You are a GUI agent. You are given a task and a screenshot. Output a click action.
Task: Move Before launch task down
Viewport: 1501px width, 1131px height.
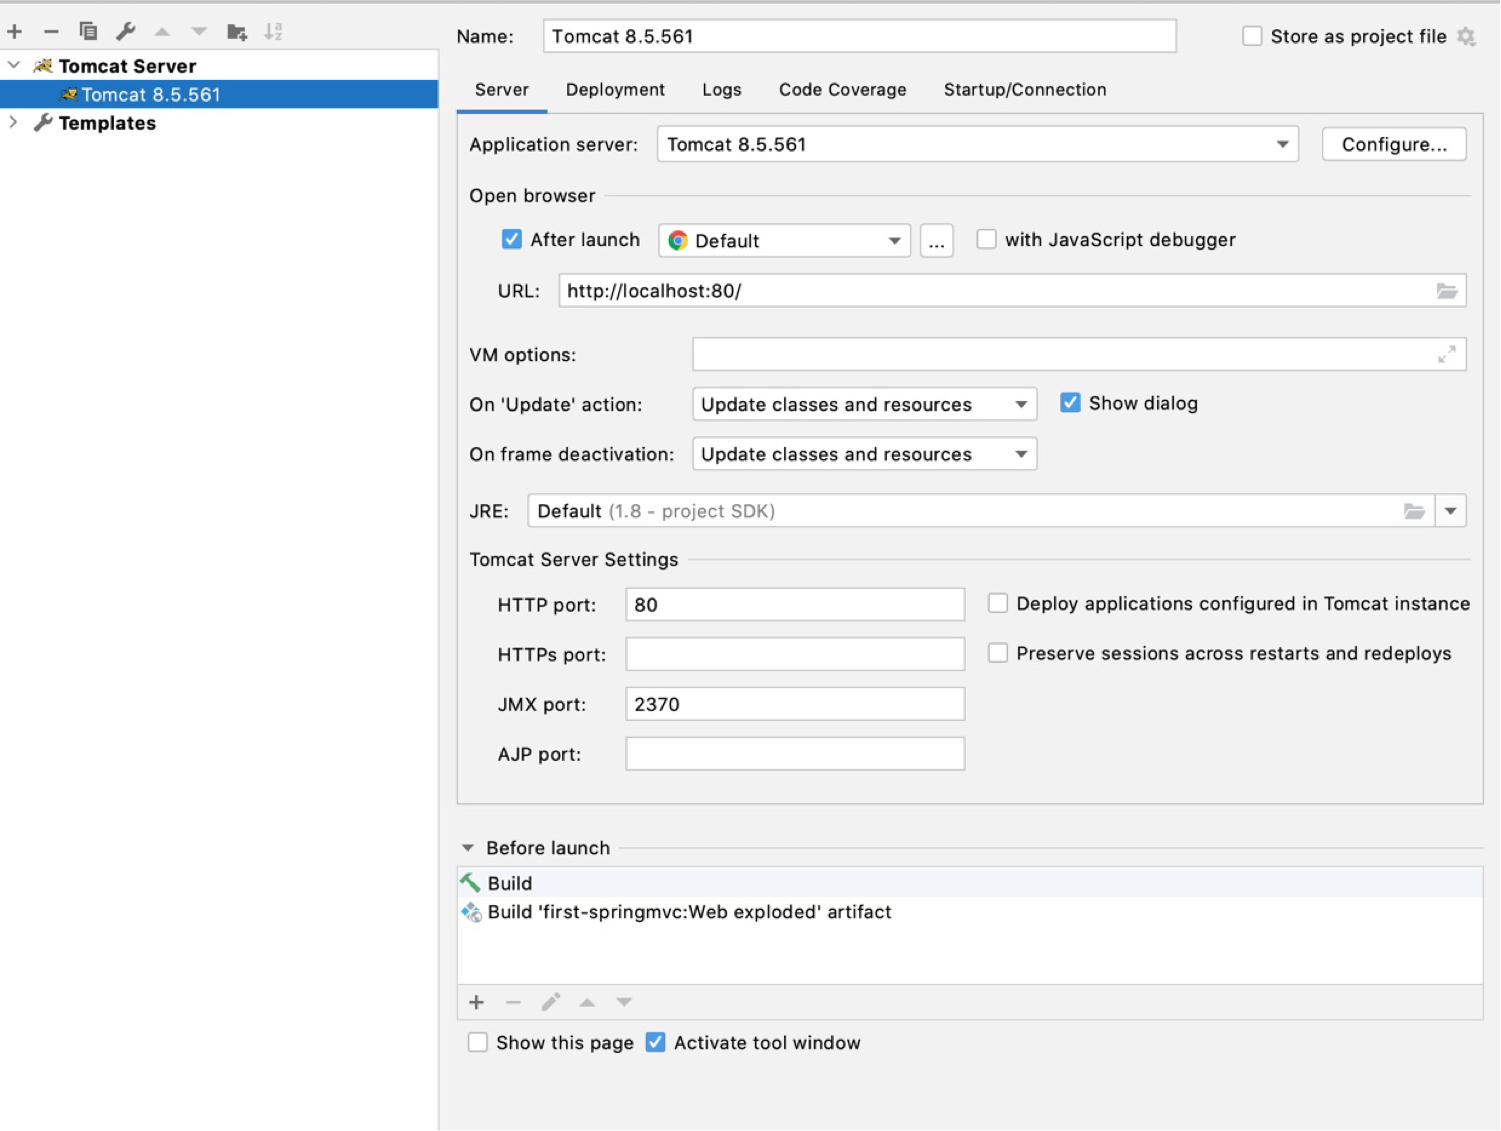coord(624,1002)
